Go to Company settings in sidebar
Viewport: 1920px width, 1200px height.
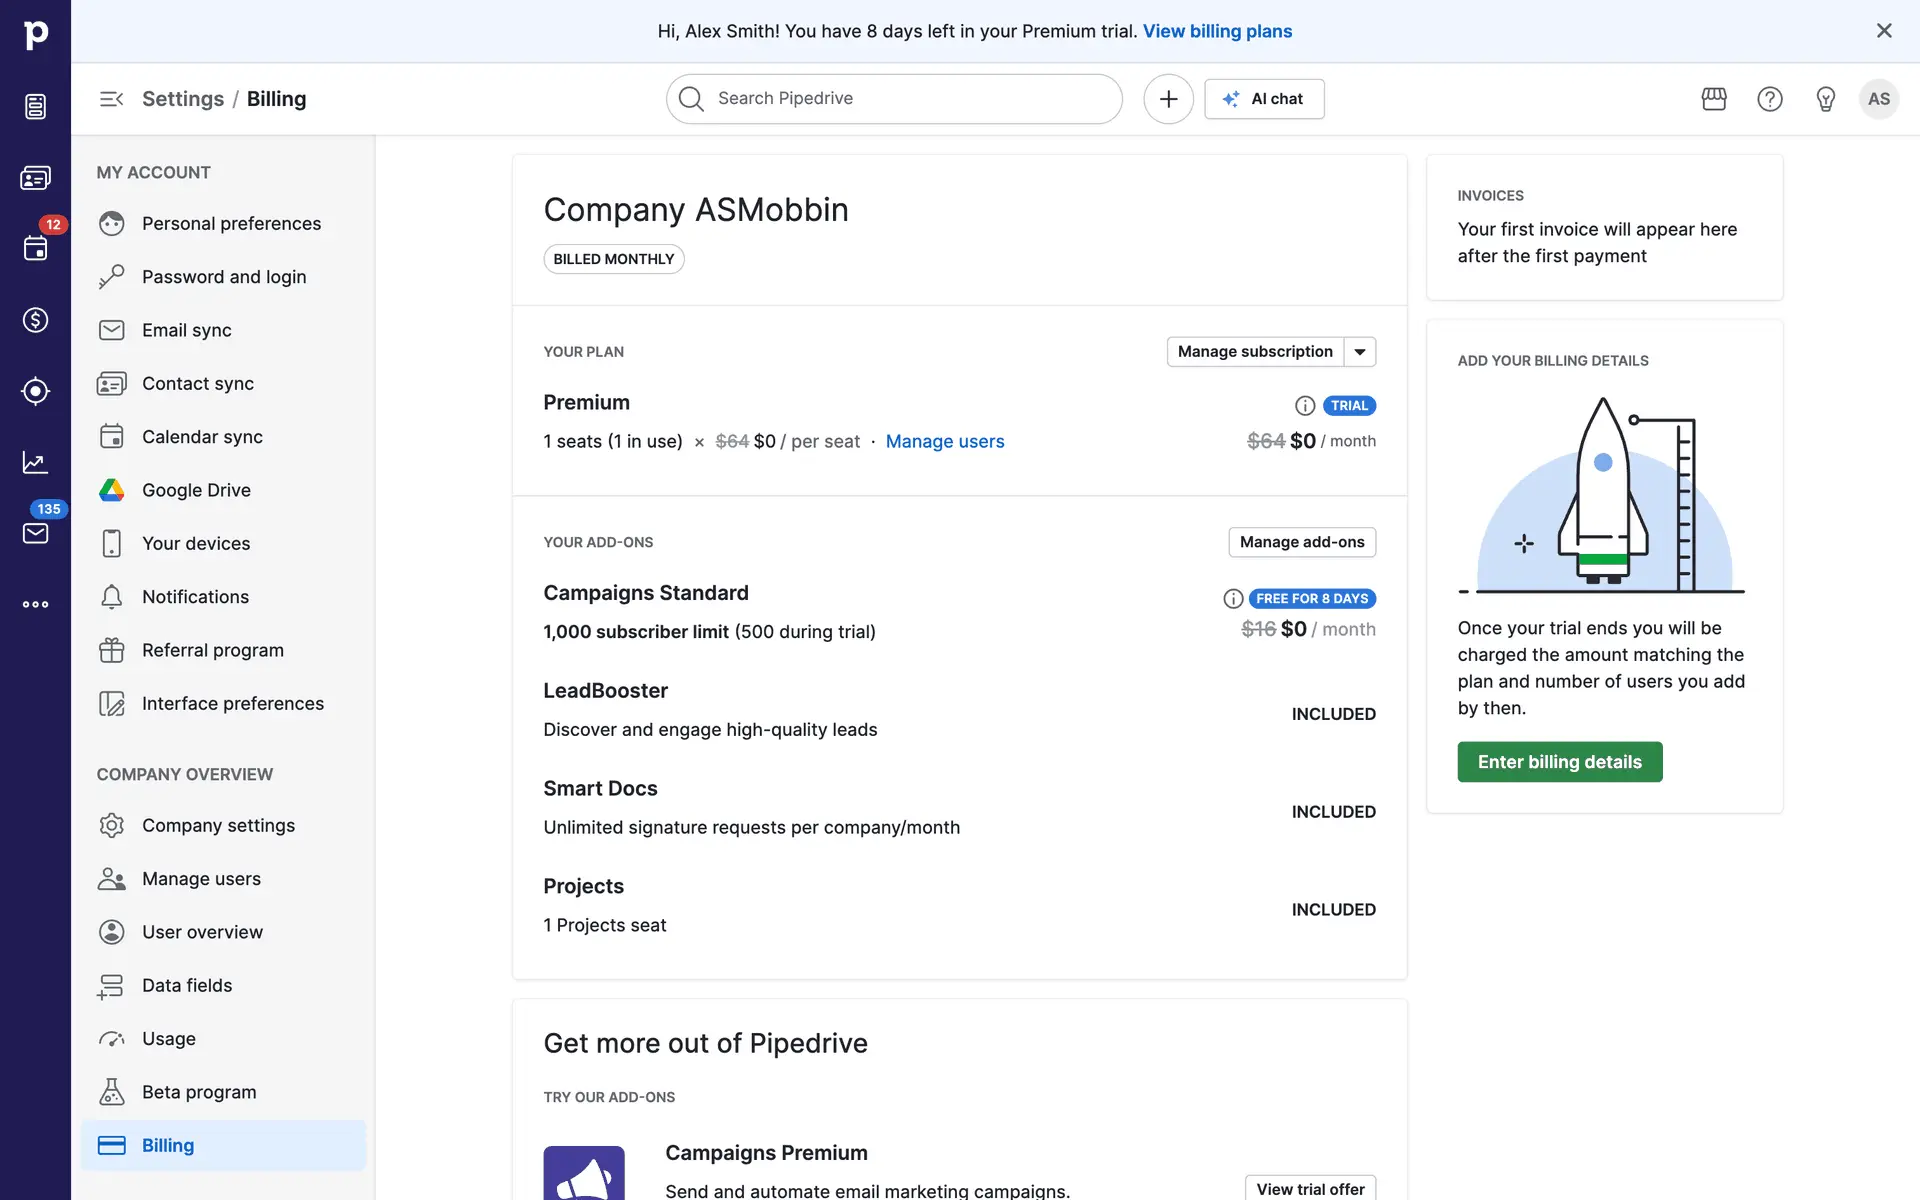pyautogui.click(x=218, y=825)
